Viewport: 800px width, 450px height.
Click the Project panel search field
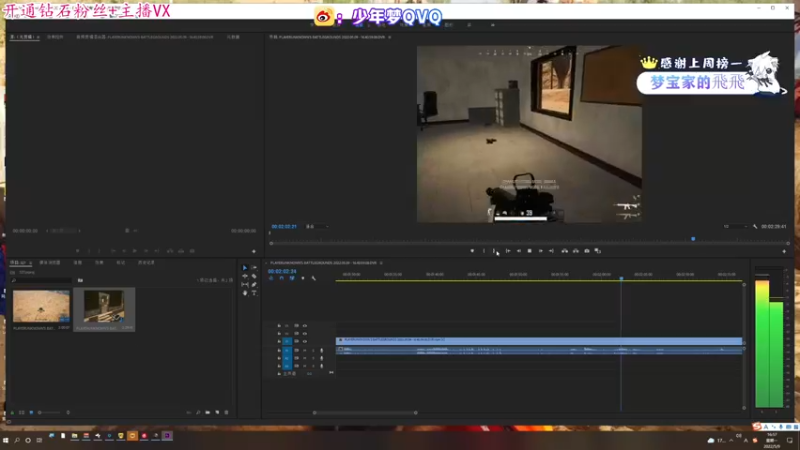pyautogui.click(x=42, y=280)
